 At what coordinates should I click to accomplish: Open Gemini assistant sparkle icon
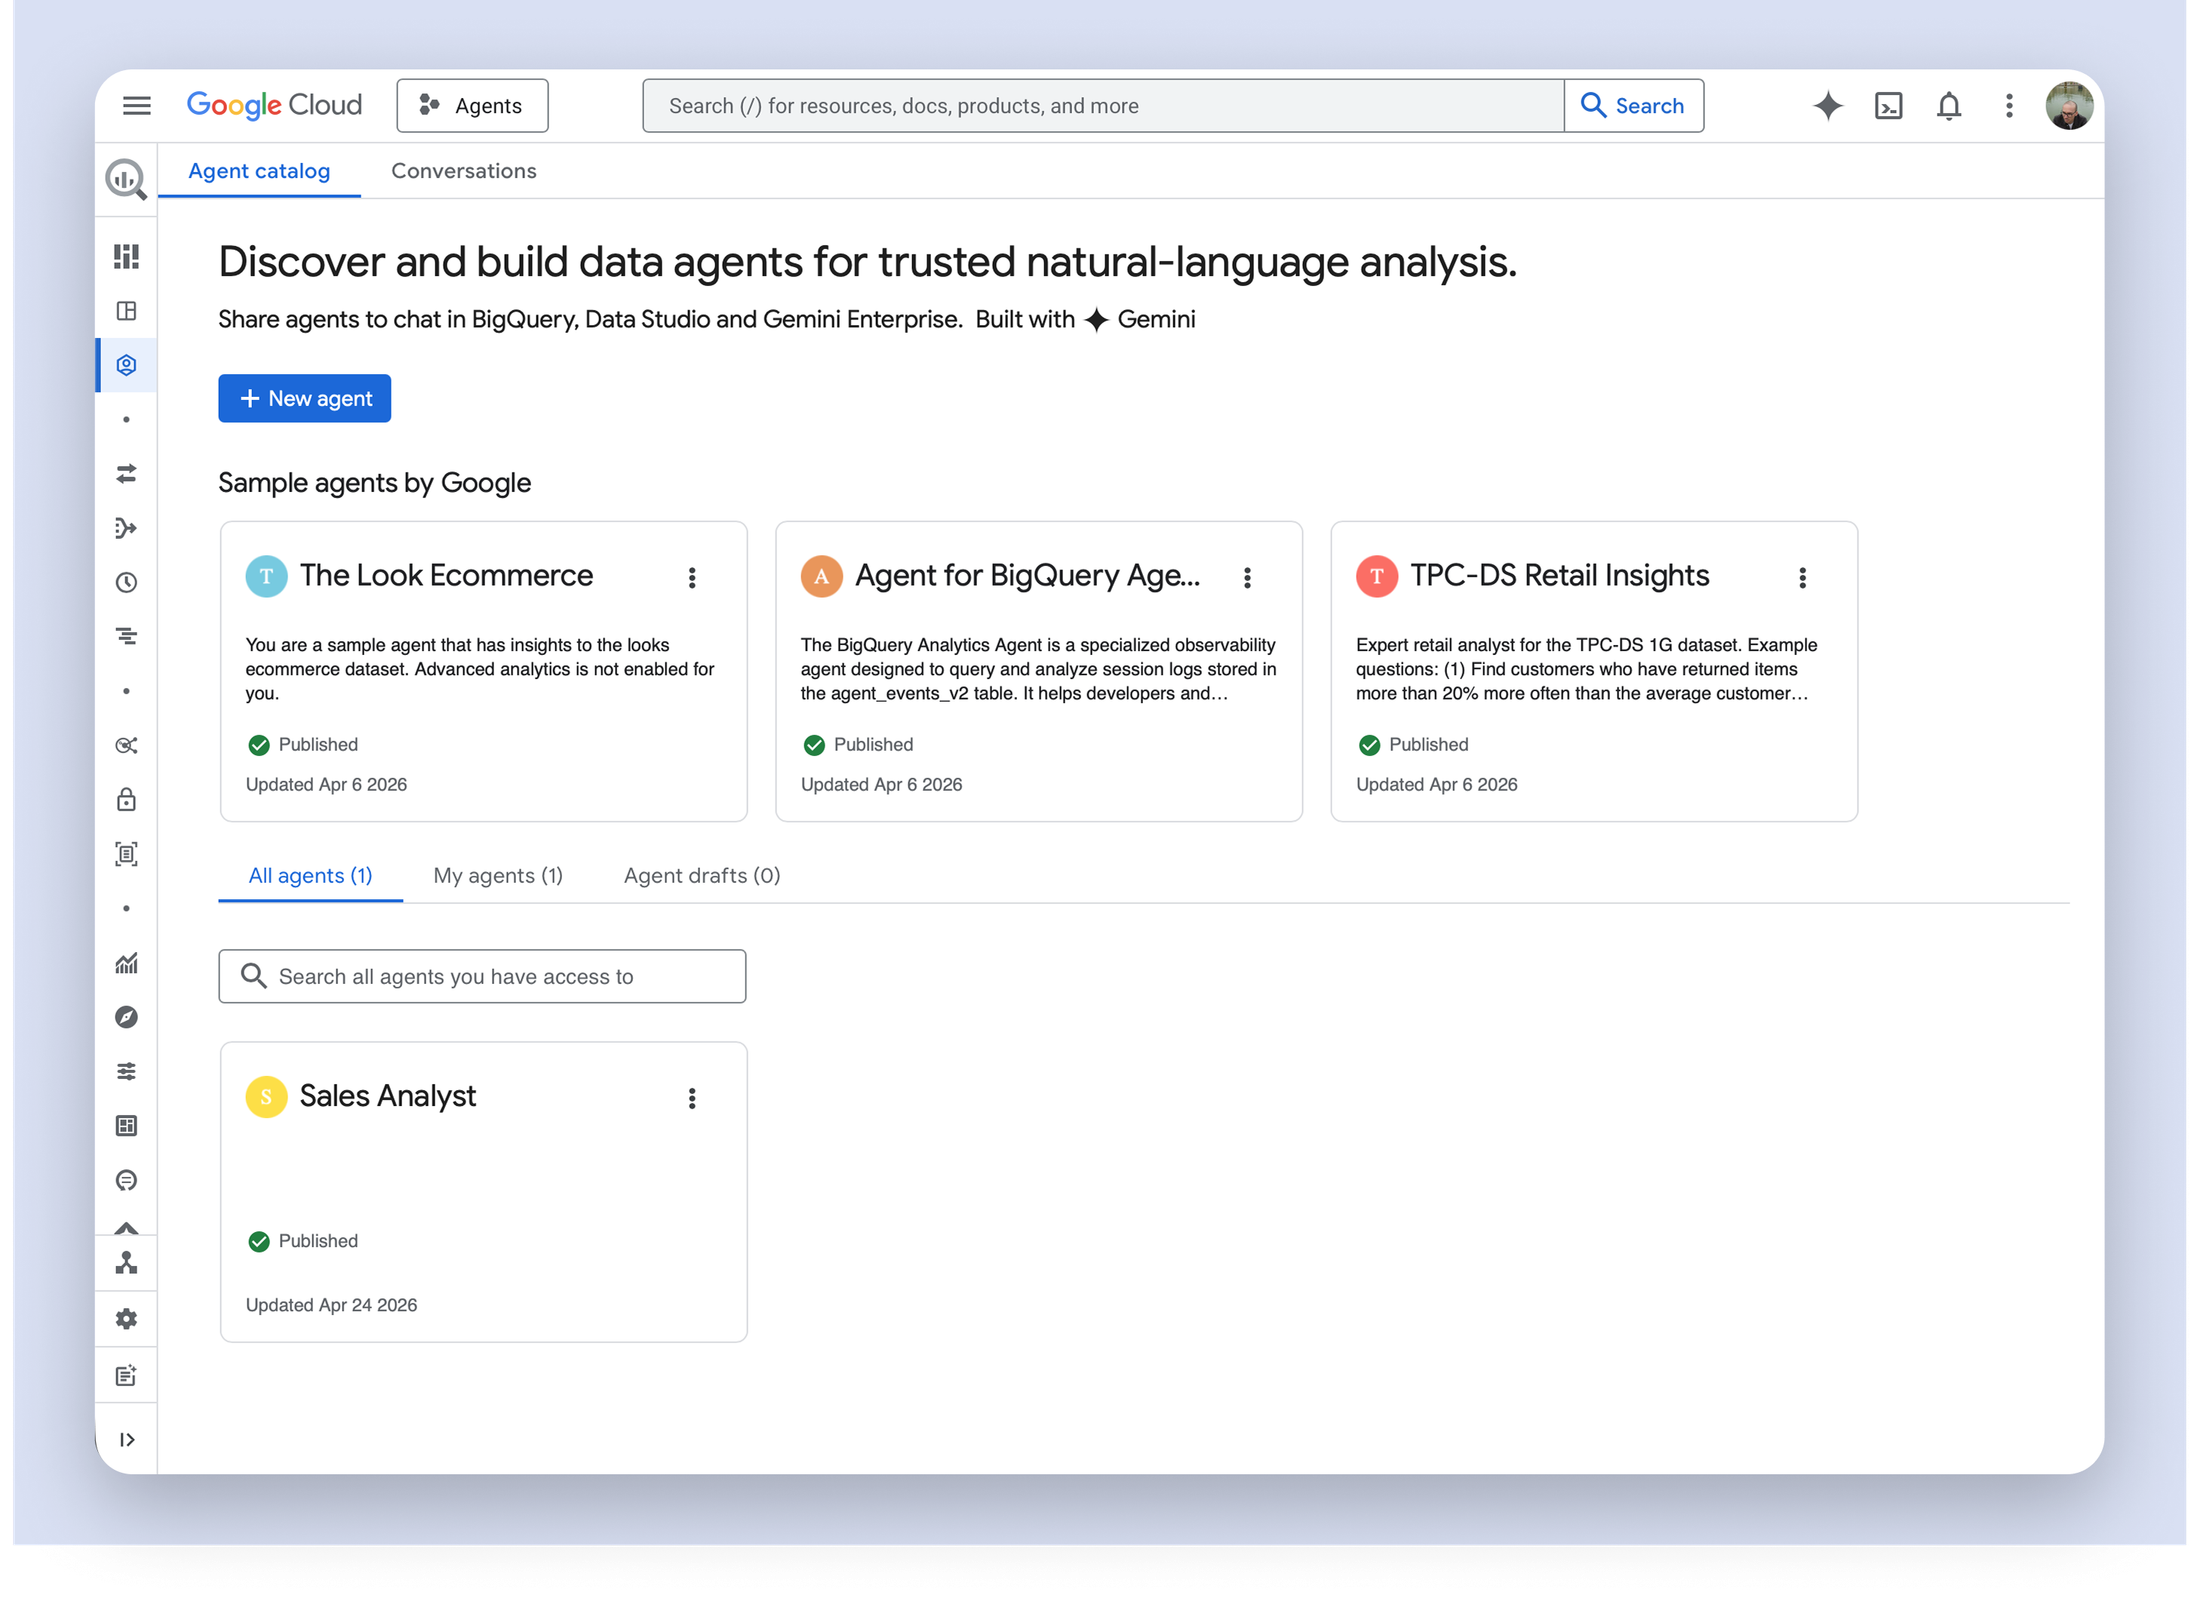tap(1827, 105)
